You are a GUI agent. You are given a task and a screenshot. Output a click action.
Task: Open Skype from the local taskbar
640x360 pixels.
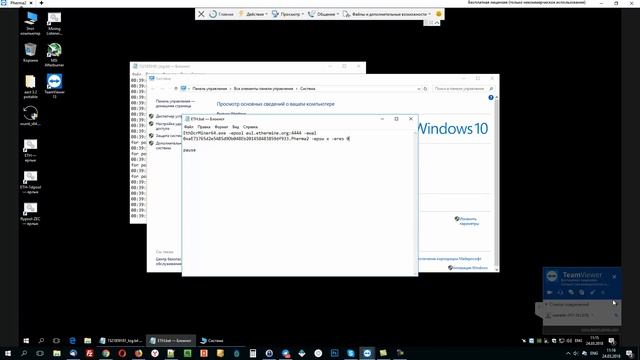click(351, 353)
